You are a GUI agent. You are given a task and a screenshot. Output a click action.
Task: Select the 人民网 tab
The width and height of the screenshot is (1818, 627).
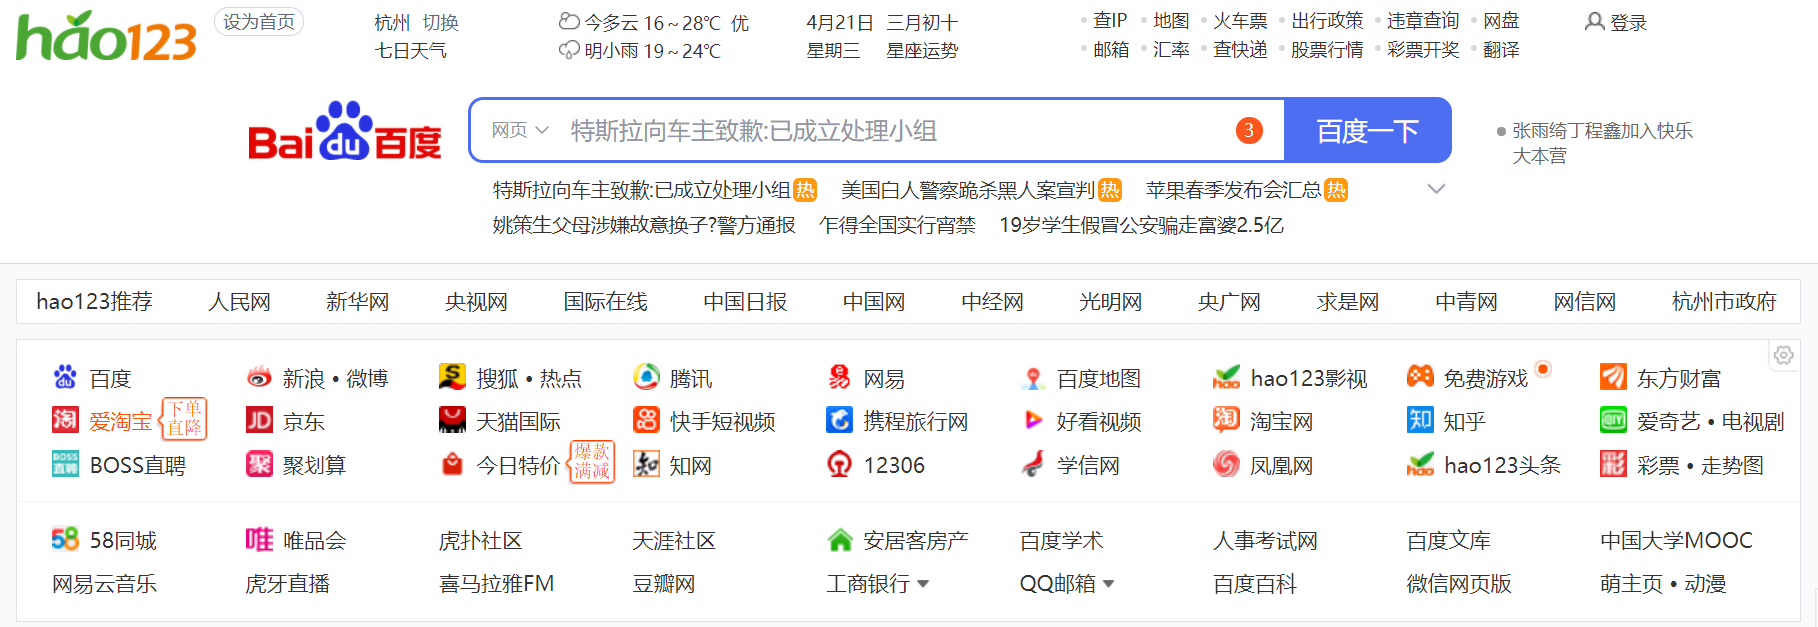click(239, 301)
